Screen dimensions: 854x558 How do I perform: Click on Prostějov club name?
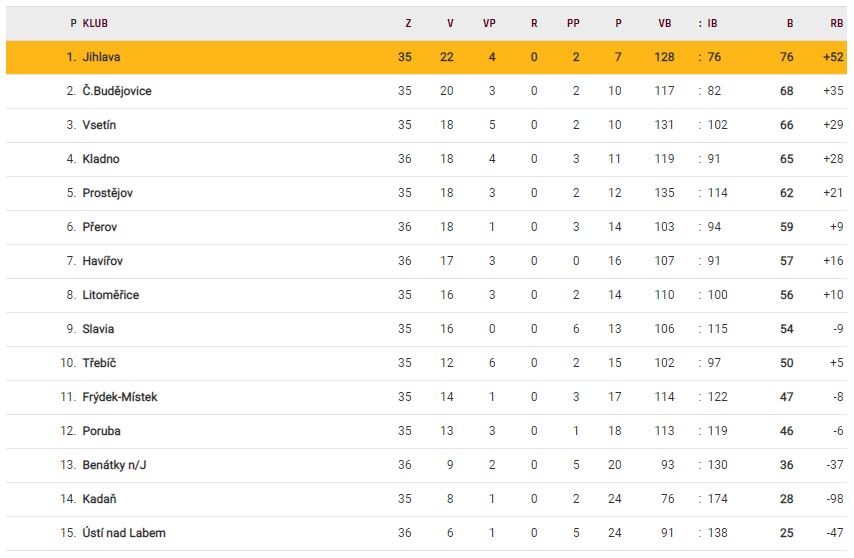pyautogui.click(x=107, y=193)
